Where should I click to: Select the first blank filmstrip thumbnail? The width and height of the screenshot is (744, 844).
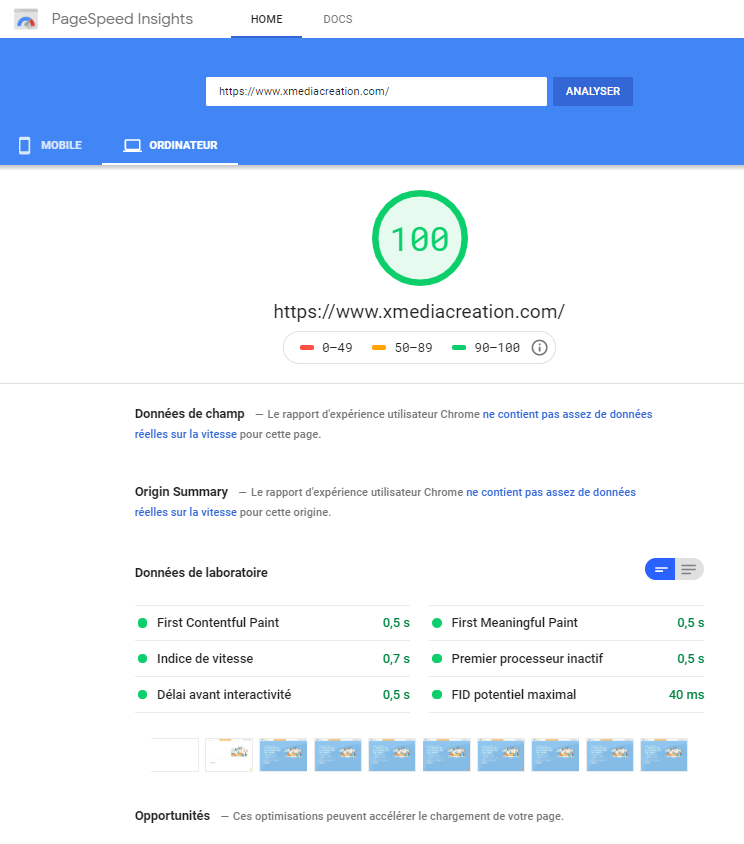(x=175, y=755)
